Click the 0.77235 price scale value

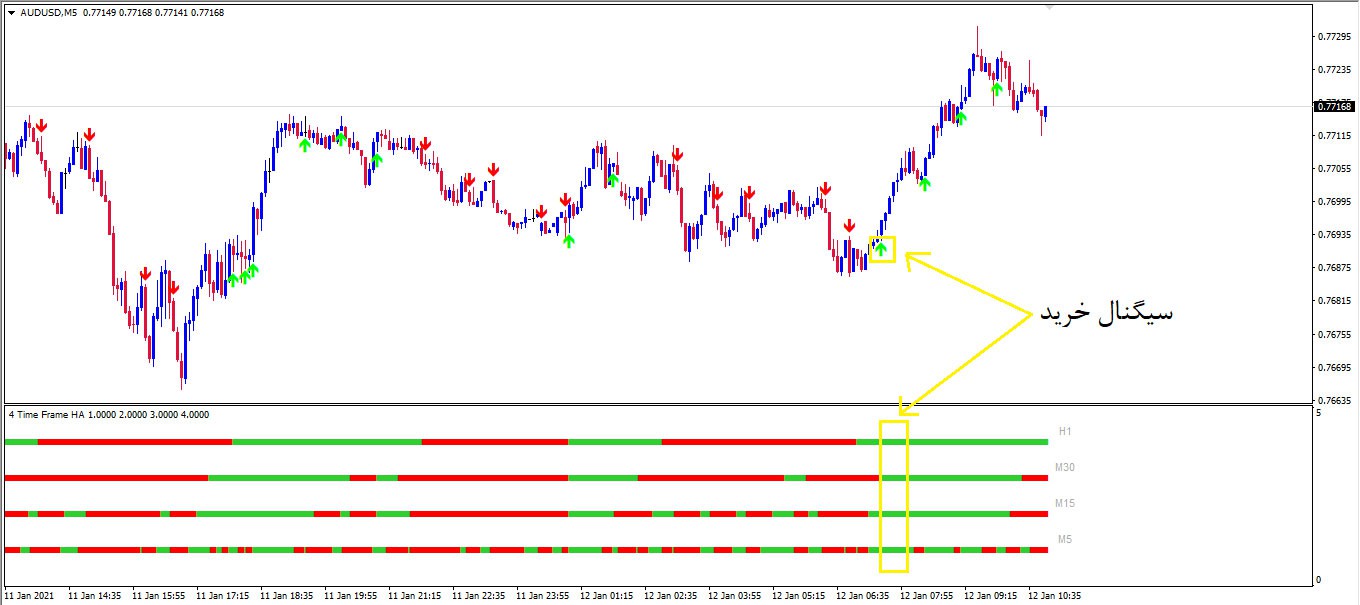click(1336, 70)
